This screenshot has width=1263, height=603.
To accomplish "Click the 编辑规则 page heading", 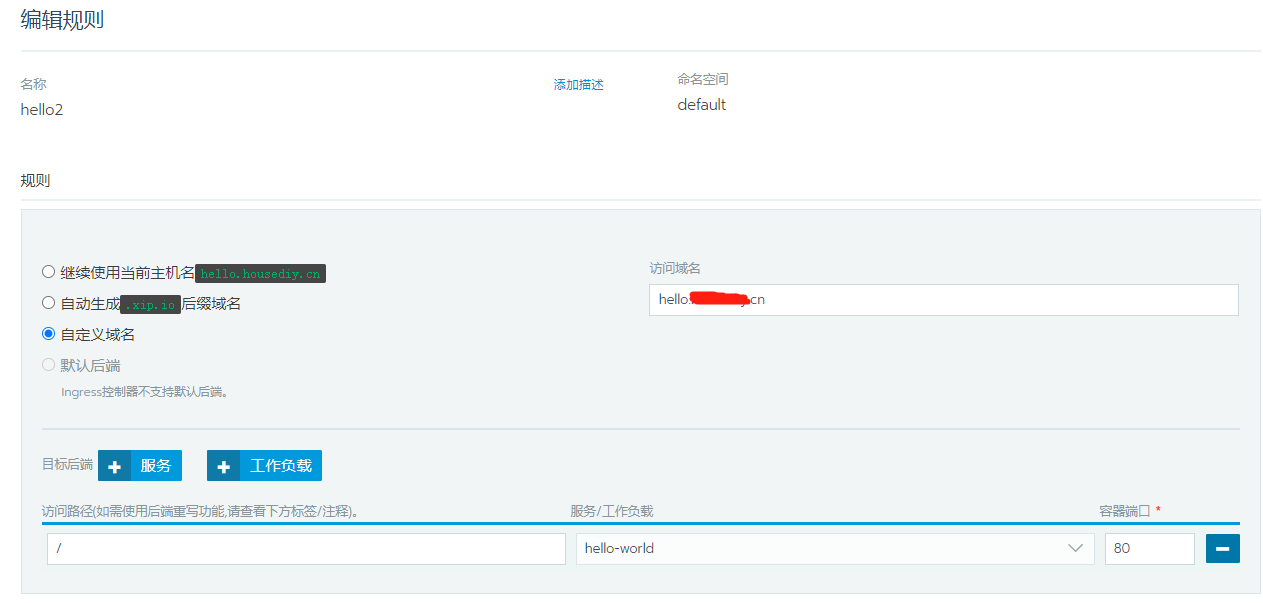I will (x=62, y=20).
